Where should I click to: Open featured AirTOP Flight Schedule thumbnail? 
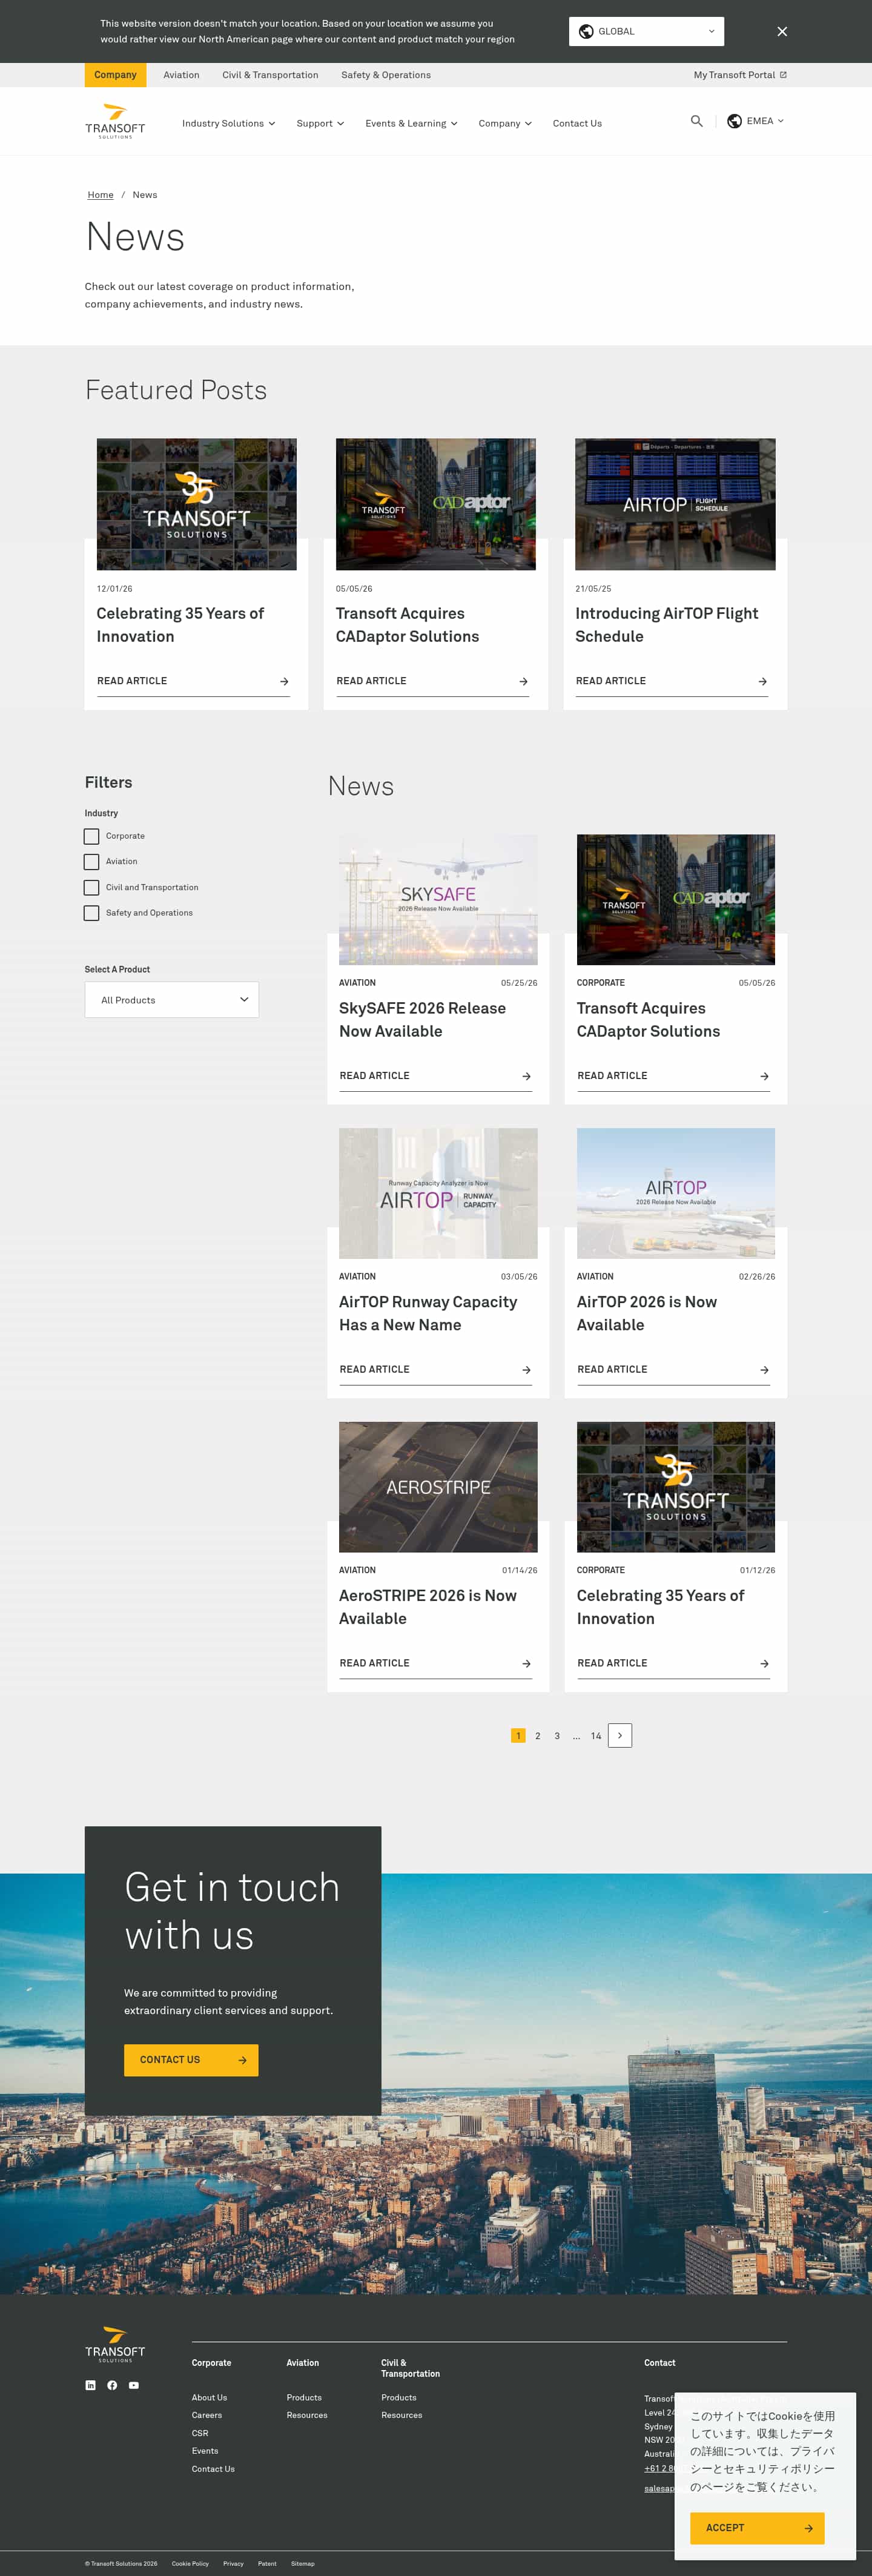[675, 504]
